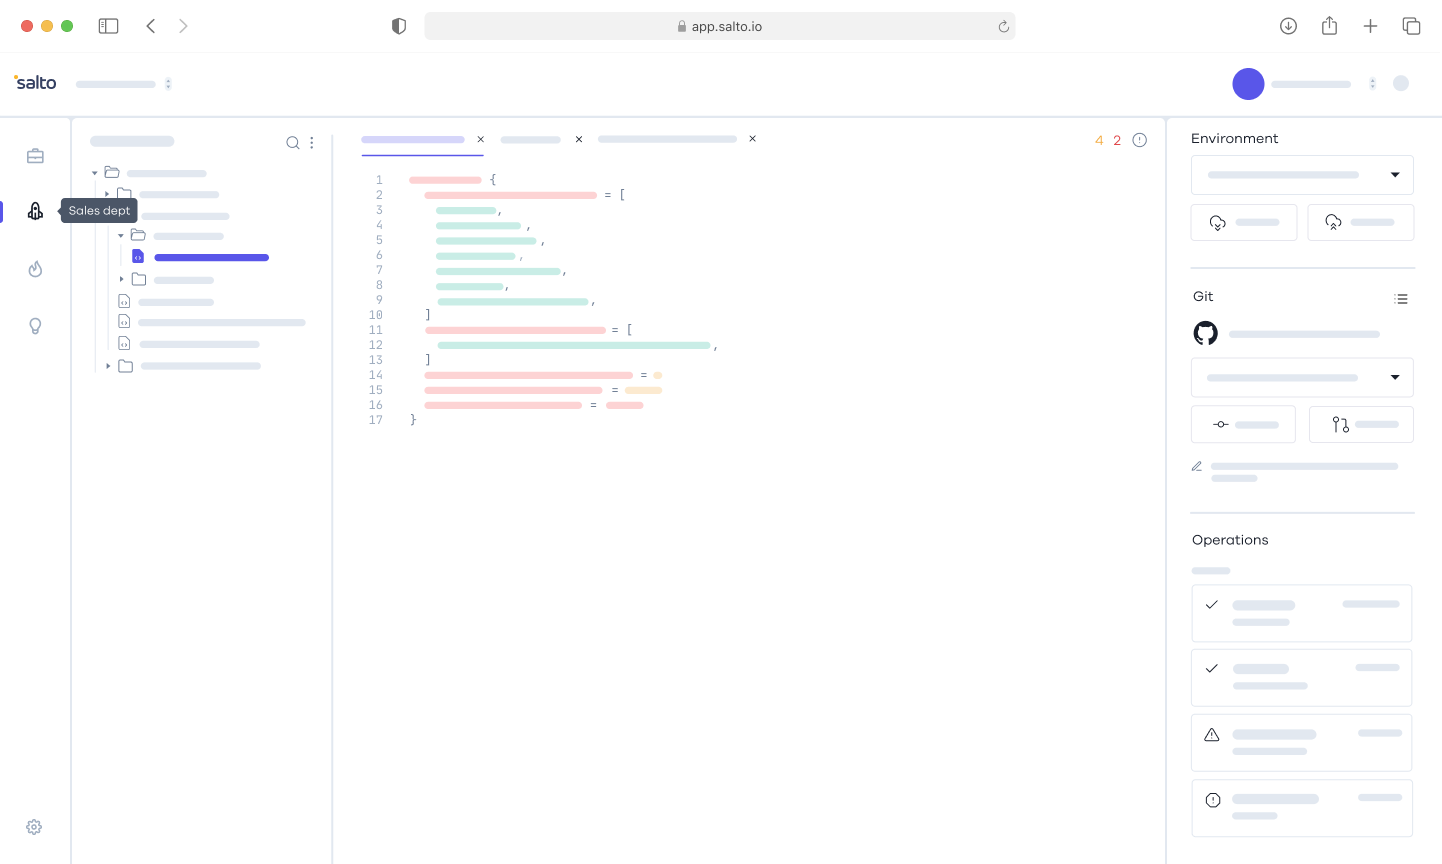
Task: Open Safari downloads
Action: point(1289,26)
